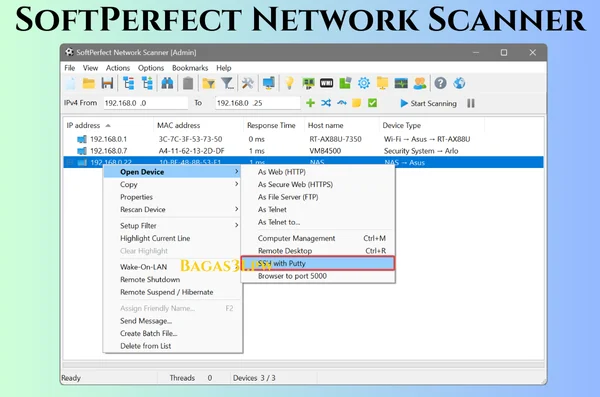The height and width of the screenshot is (397, 600).
Task: Select the 192.168.0.7 row
Action: [303, 151]
